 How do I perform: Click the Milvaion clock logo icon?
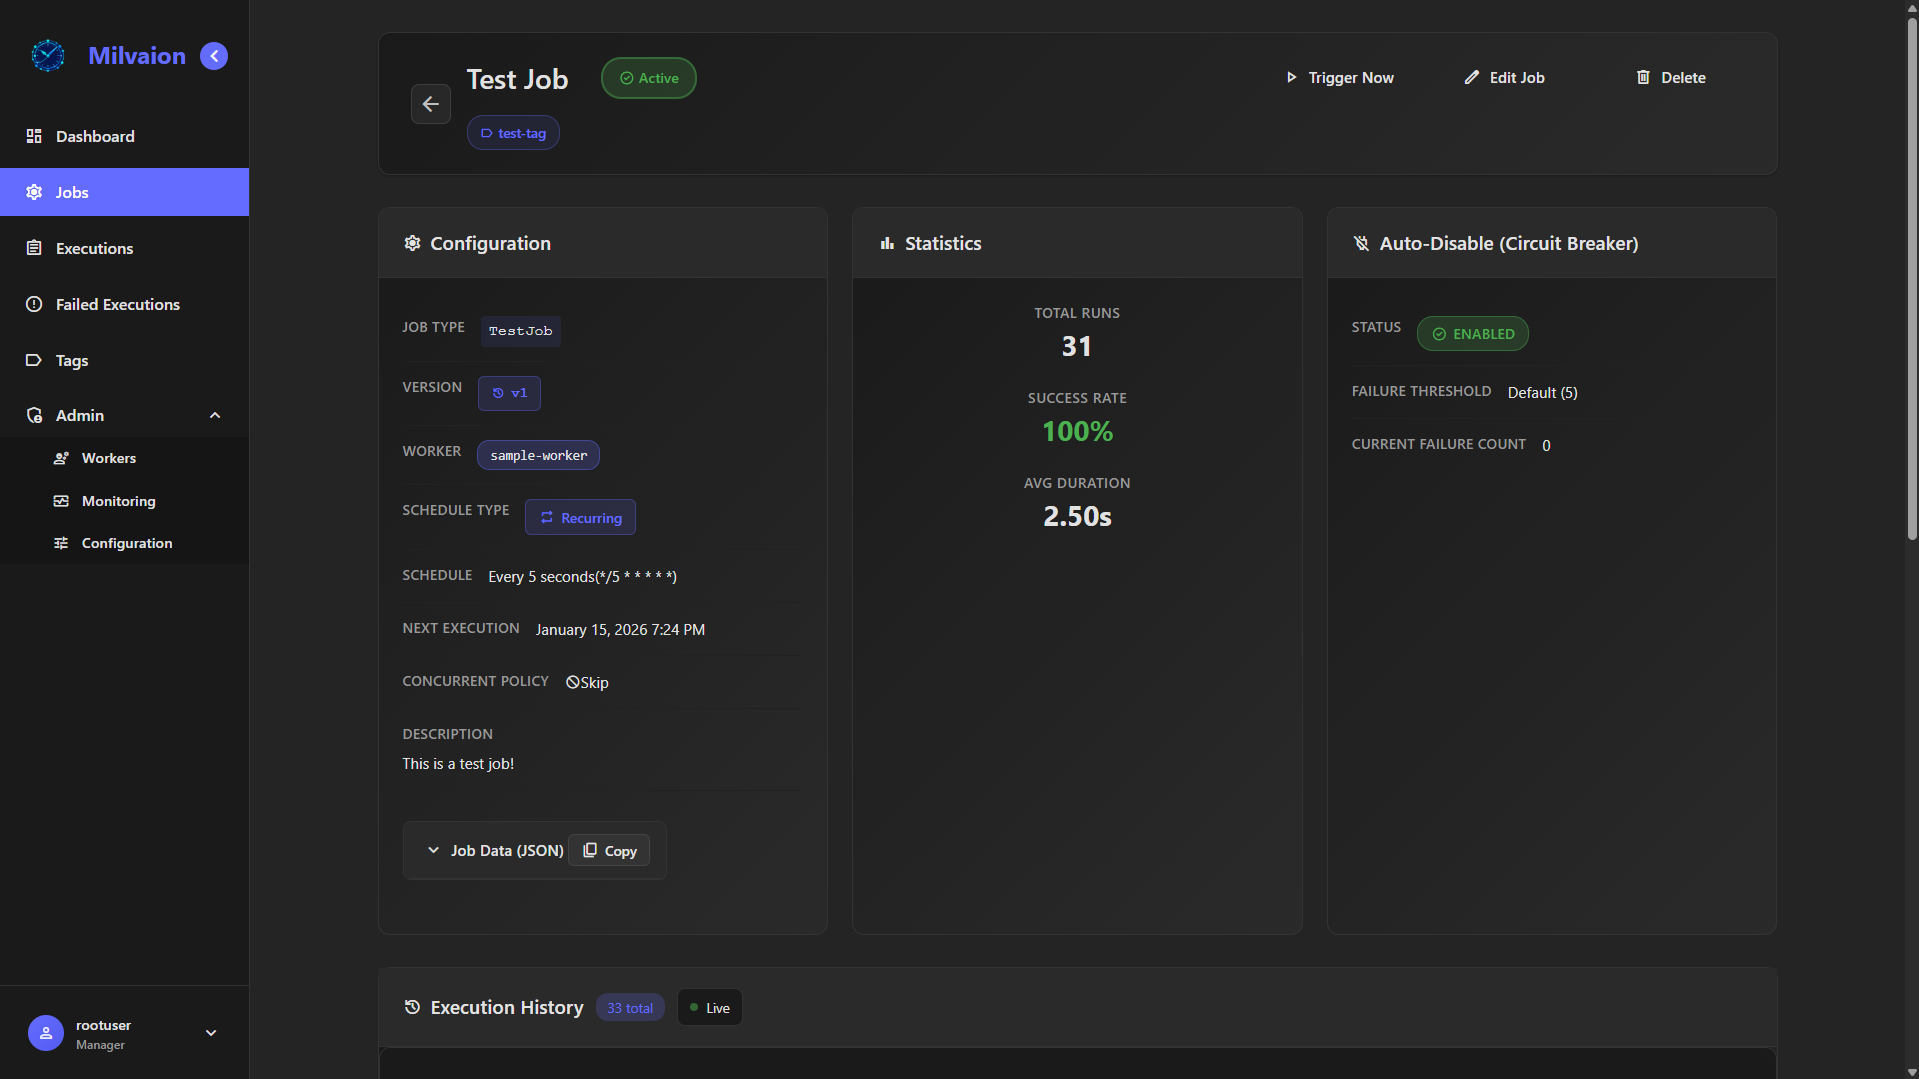click(x=47, y=56)
